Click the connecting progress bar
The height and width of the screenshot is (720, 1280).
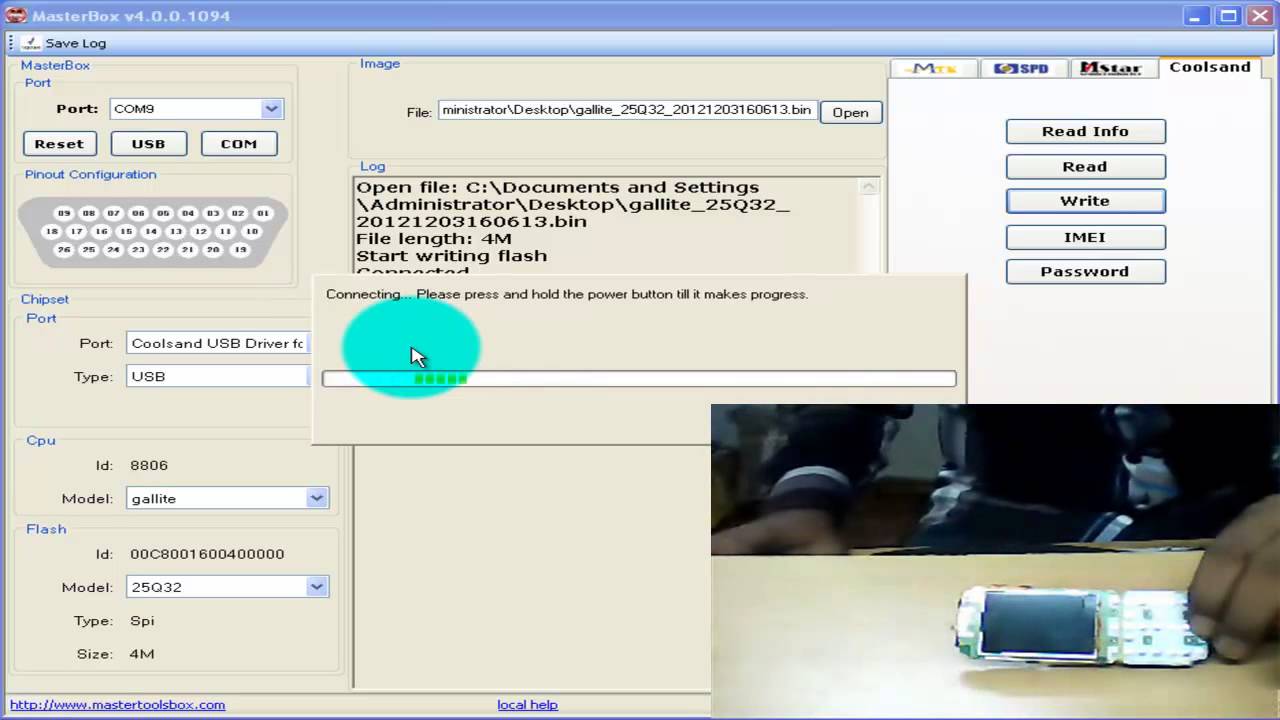point(639,379)
